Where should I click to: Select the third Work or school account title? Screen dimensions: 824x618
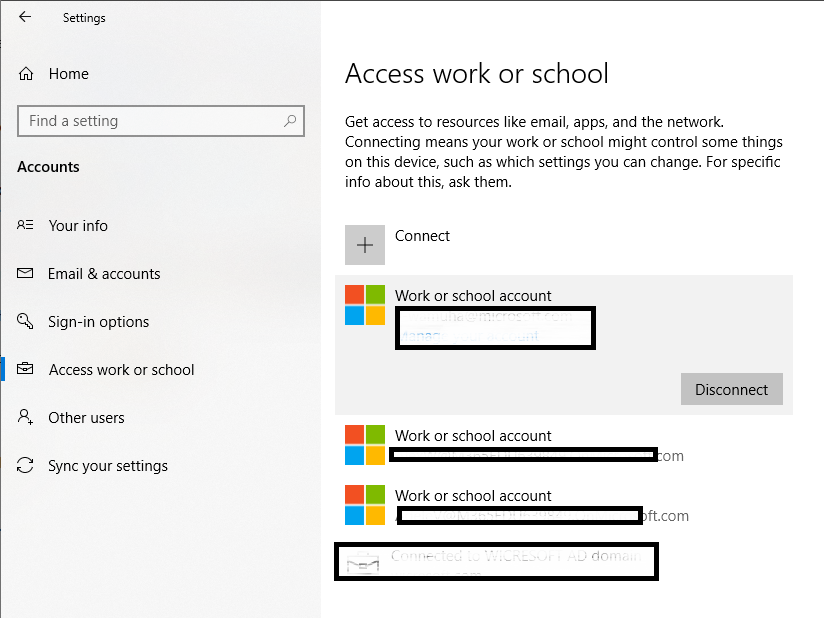473,496
